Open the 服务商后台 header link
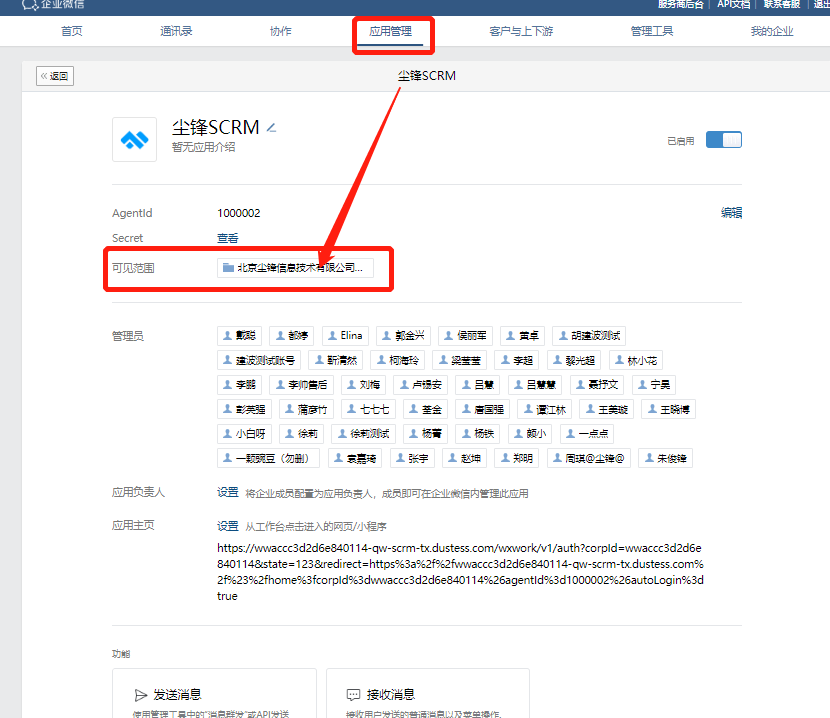The width and height of the screenshot is (830, 718). pos(681,4)
